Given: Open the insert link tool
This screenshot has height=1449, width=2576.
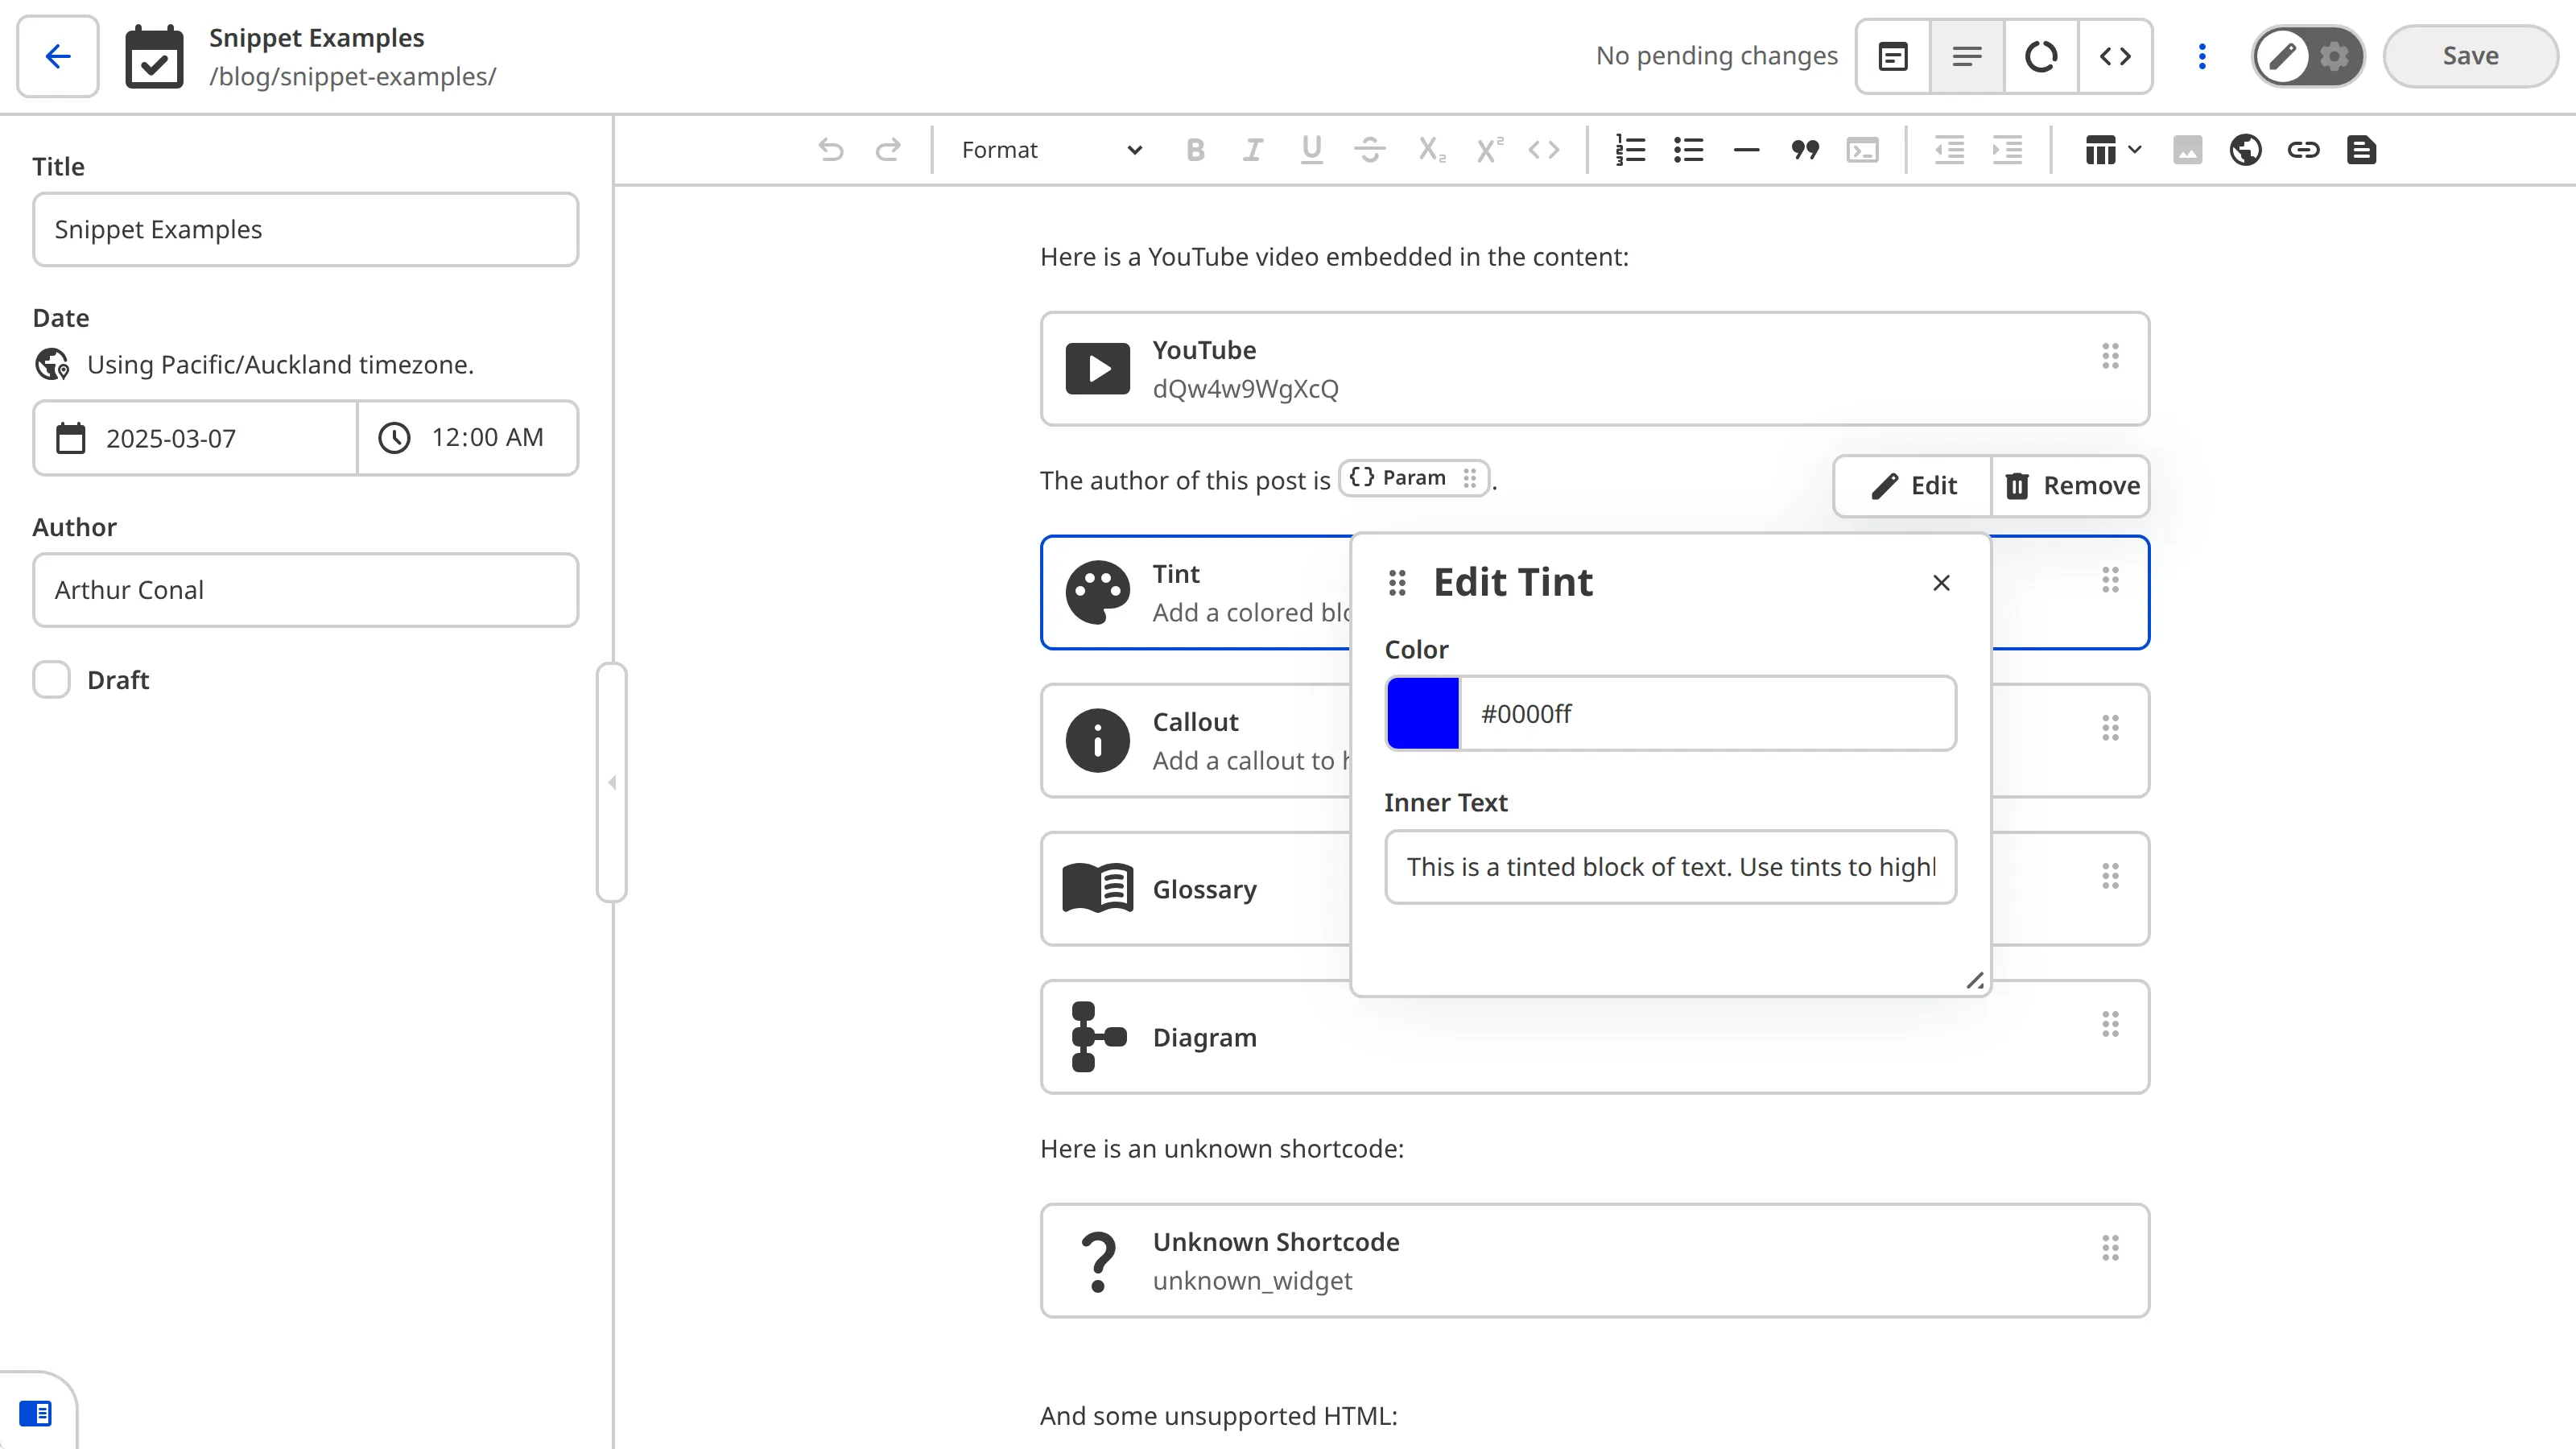Looking at the screenshot, I should 2304,150.
